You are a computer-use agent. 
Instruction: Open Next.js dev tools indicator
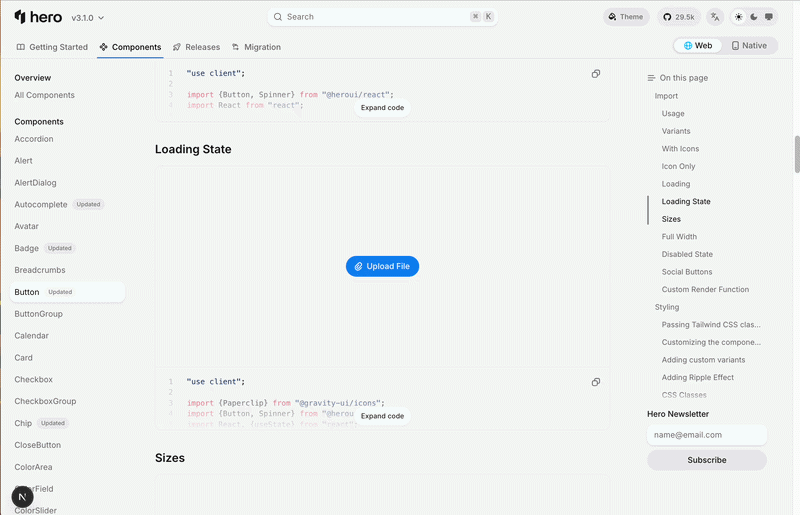pos(22,497)
